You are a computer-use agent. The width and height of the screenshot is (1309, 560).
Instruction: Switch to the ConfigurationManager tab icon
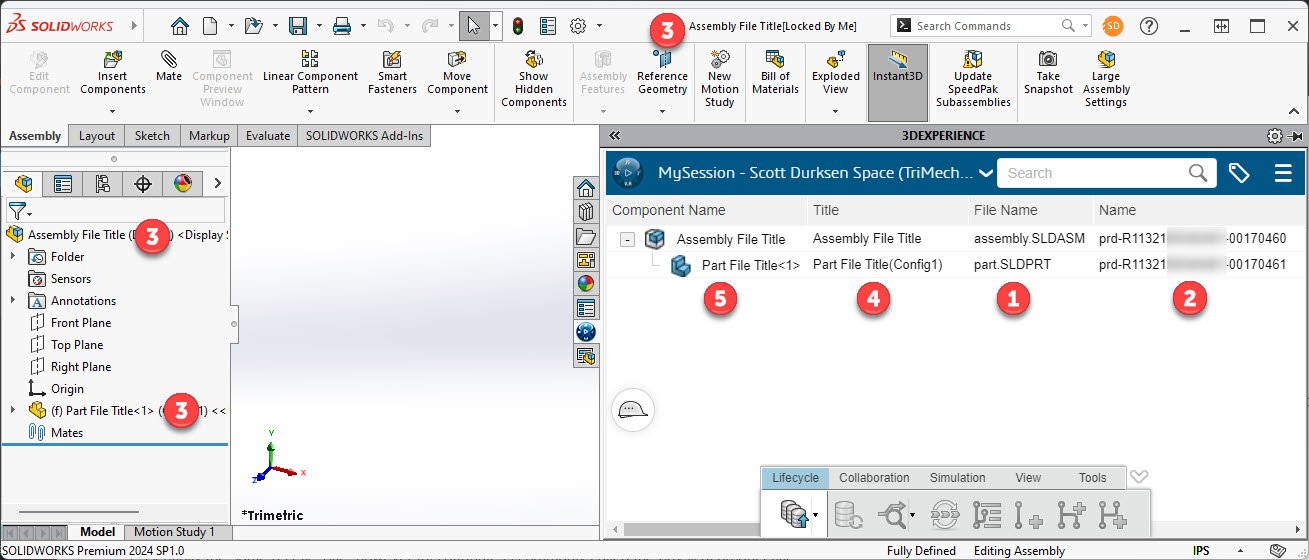tap(102, 183)
